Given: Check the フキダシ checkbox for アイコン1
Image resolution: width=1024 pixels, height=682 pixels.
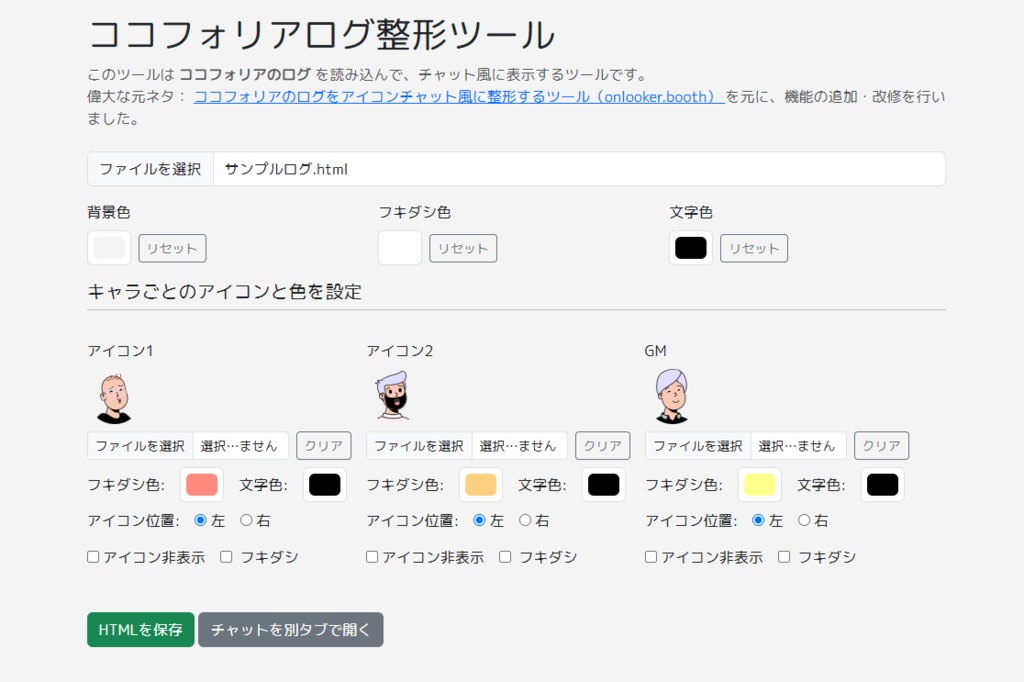Looking at the screenshot, I should [x=227, y=557].
